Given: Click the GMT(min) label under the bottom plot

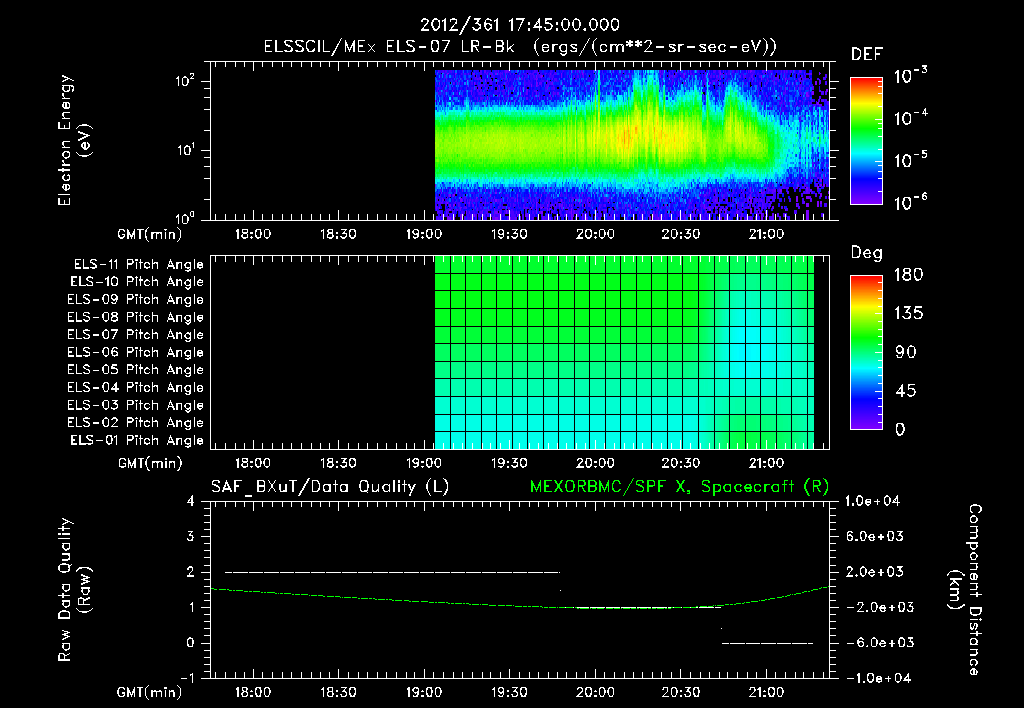Looking at the screenshot, I should [150, 692].
